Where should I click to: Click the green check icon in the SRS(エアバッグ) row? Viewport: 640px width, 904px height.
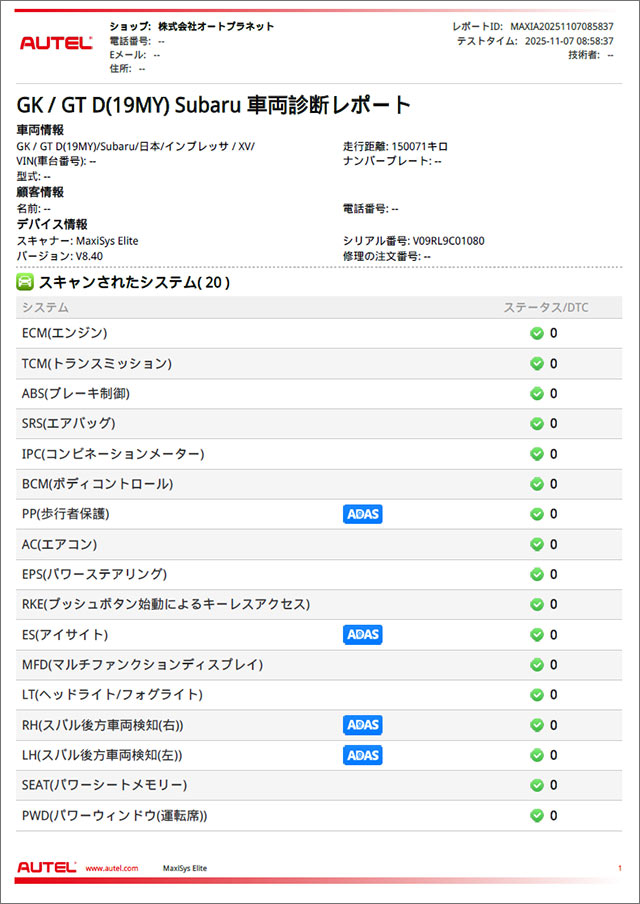pyautogui.click(x=537, y=424)
